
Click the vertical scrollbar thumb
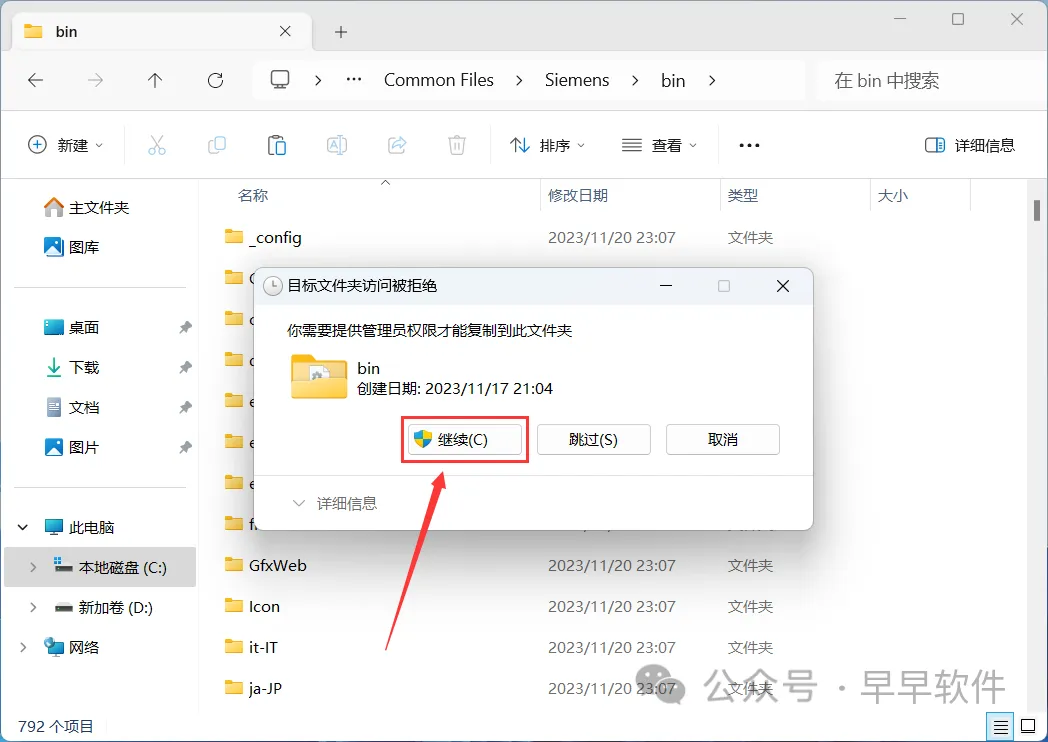[1037, 211]
